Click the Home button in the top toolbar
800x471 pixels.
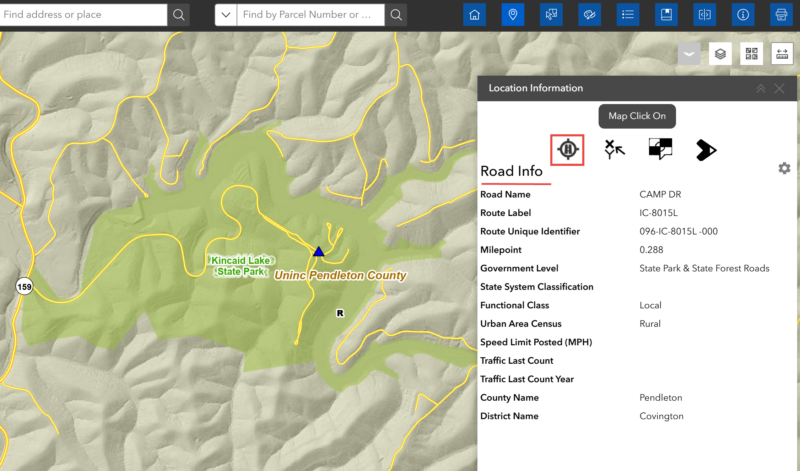(x=474, y=15)
